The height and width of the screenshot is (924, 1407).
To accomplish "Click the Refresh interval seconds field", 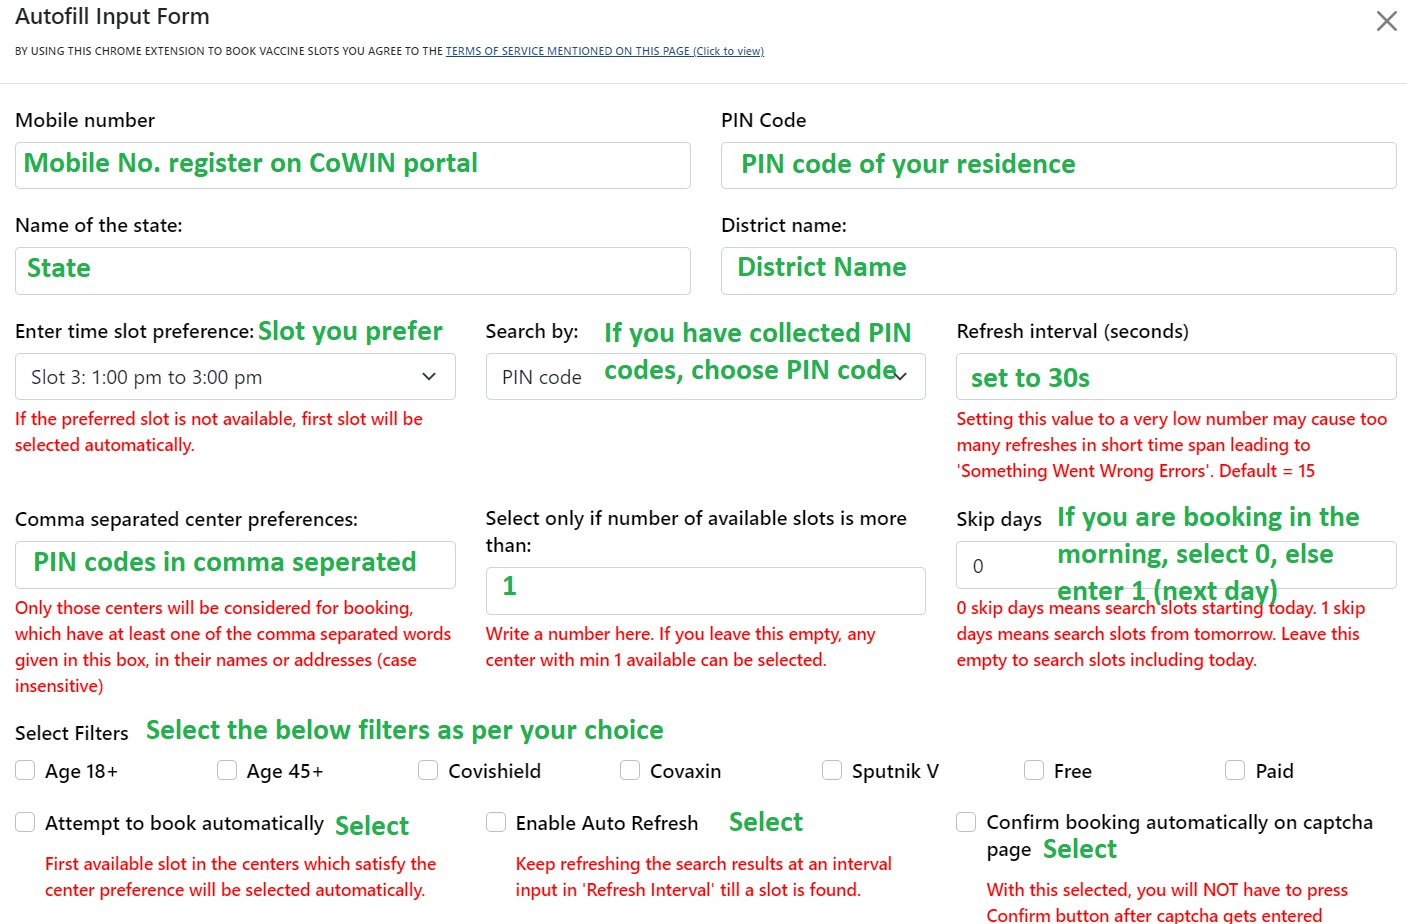I will [1176, 377].
